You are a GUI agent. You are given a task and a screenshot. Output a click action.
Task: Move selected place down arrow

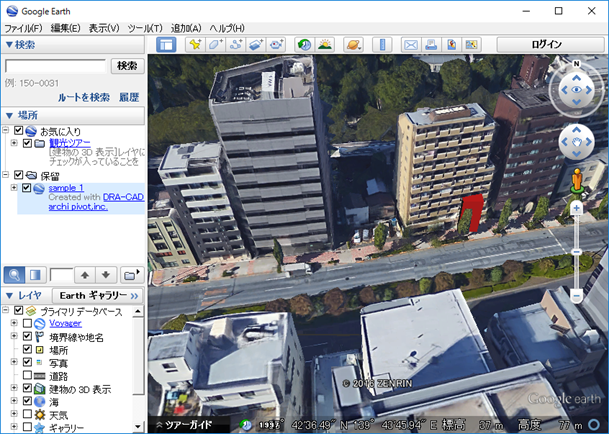click(106, 275)
